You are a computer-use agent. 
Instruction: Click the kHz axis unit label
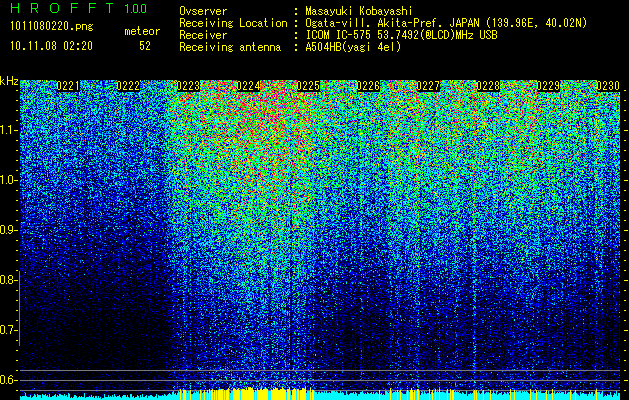[x=9, y=81]
